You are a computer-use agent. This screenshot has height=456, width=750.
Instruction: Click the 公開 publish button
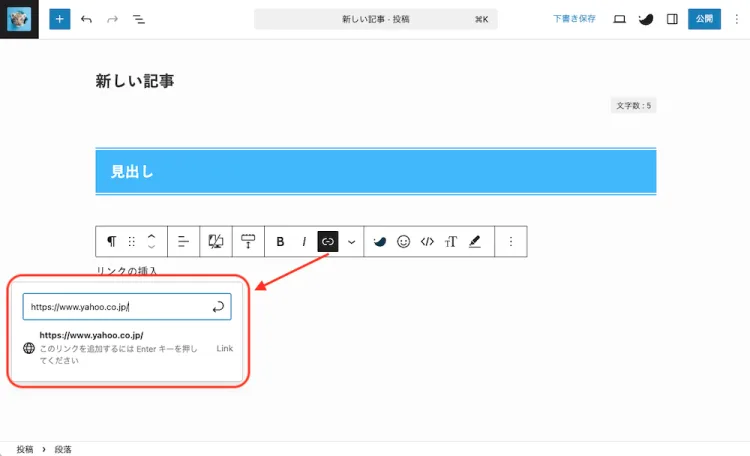tap(704, 19)
